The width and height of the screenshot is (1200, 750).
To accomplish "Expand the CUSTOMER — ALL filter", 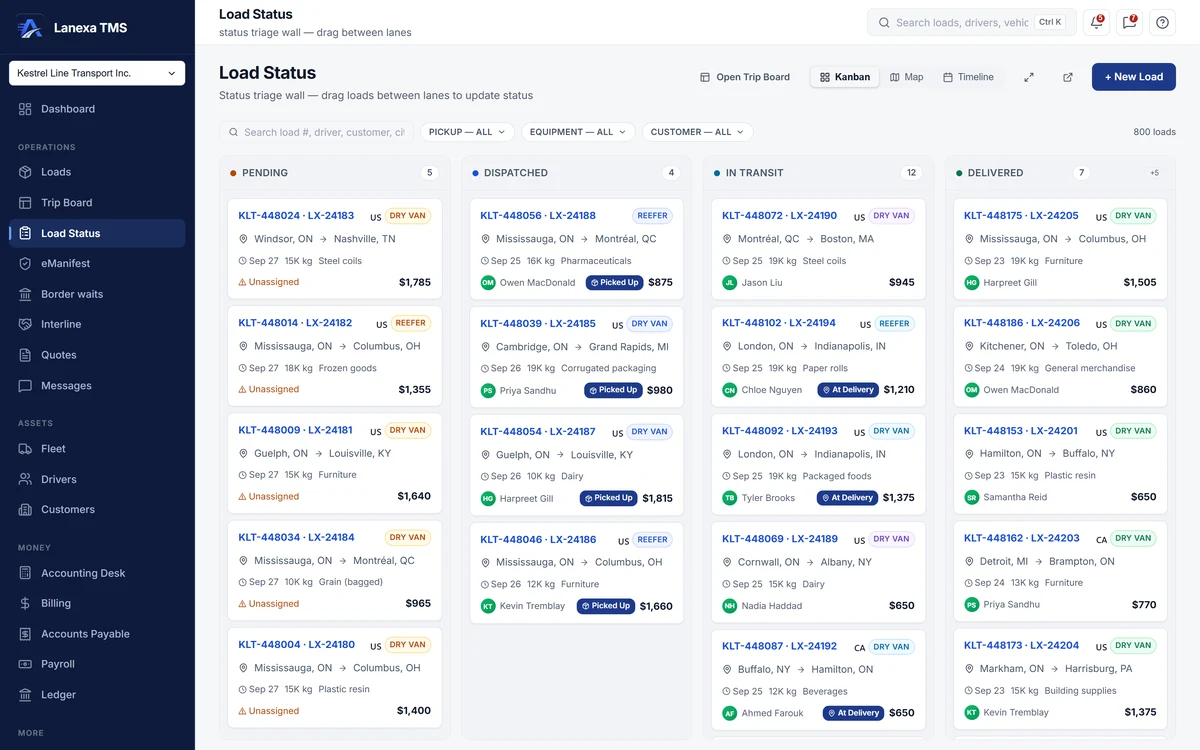I will [x=697, y=132].
